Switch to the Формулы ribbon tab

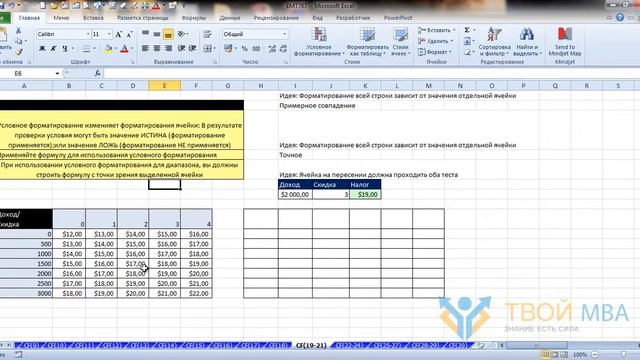[x=193, y=18]
